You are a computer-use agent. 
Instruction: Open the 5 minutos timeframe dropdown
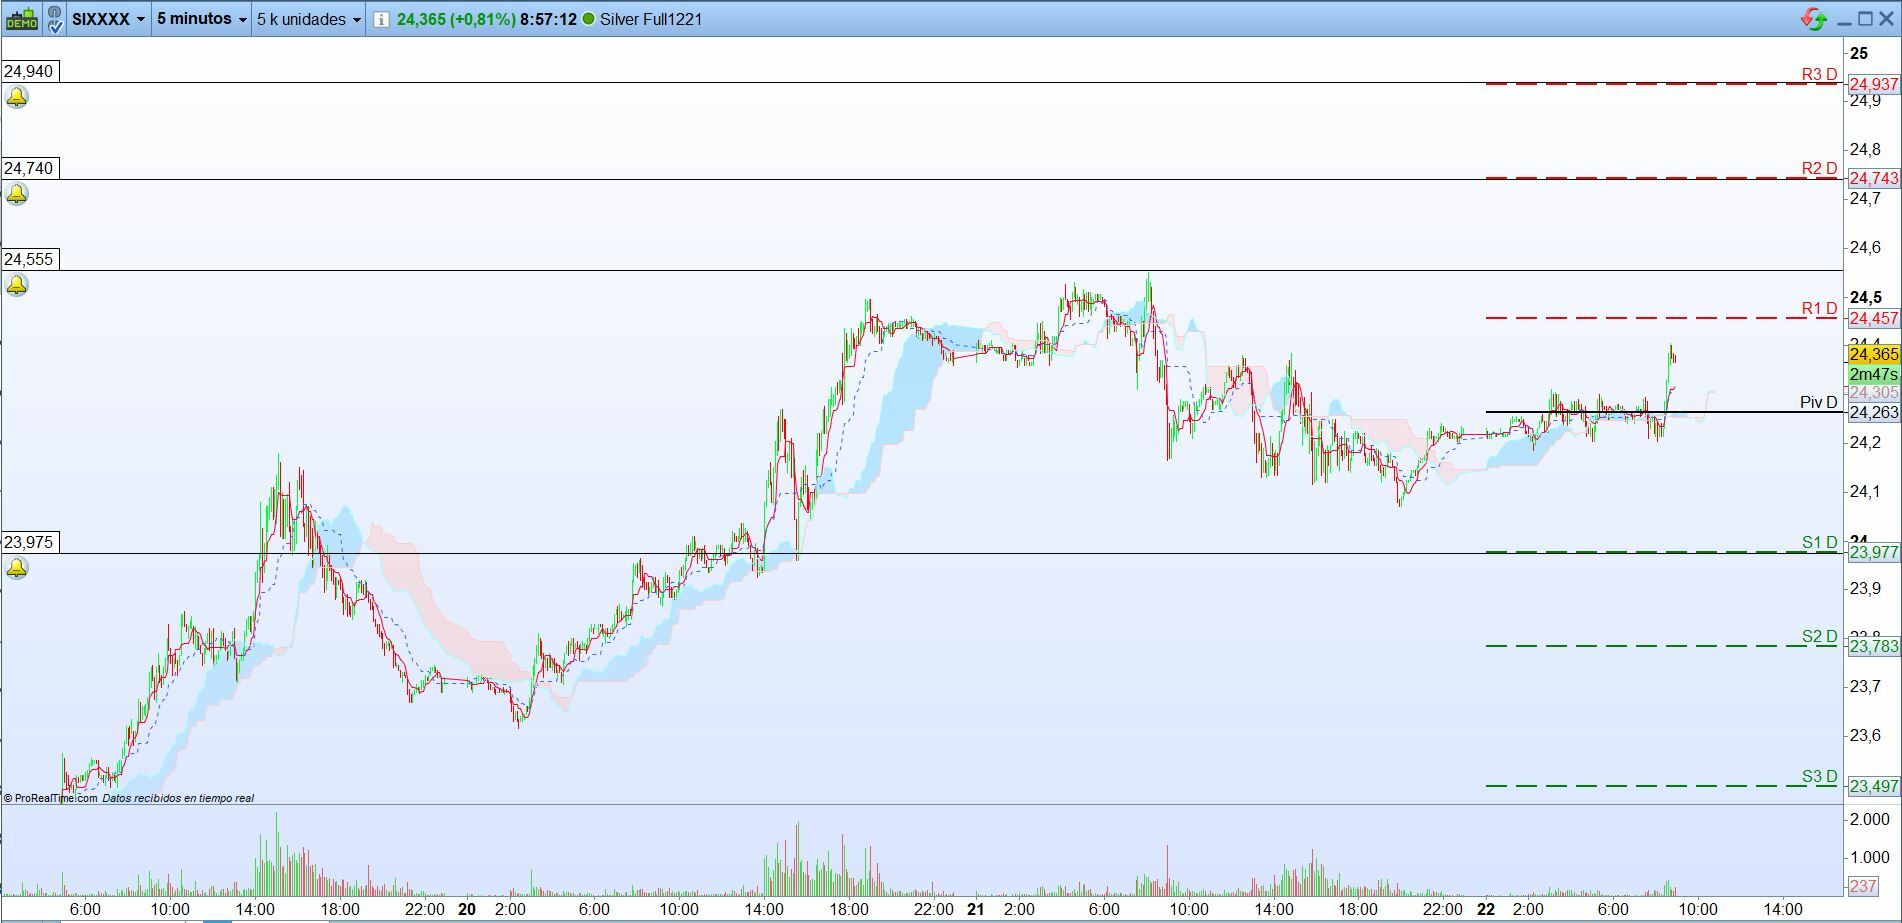pos(202,19)
